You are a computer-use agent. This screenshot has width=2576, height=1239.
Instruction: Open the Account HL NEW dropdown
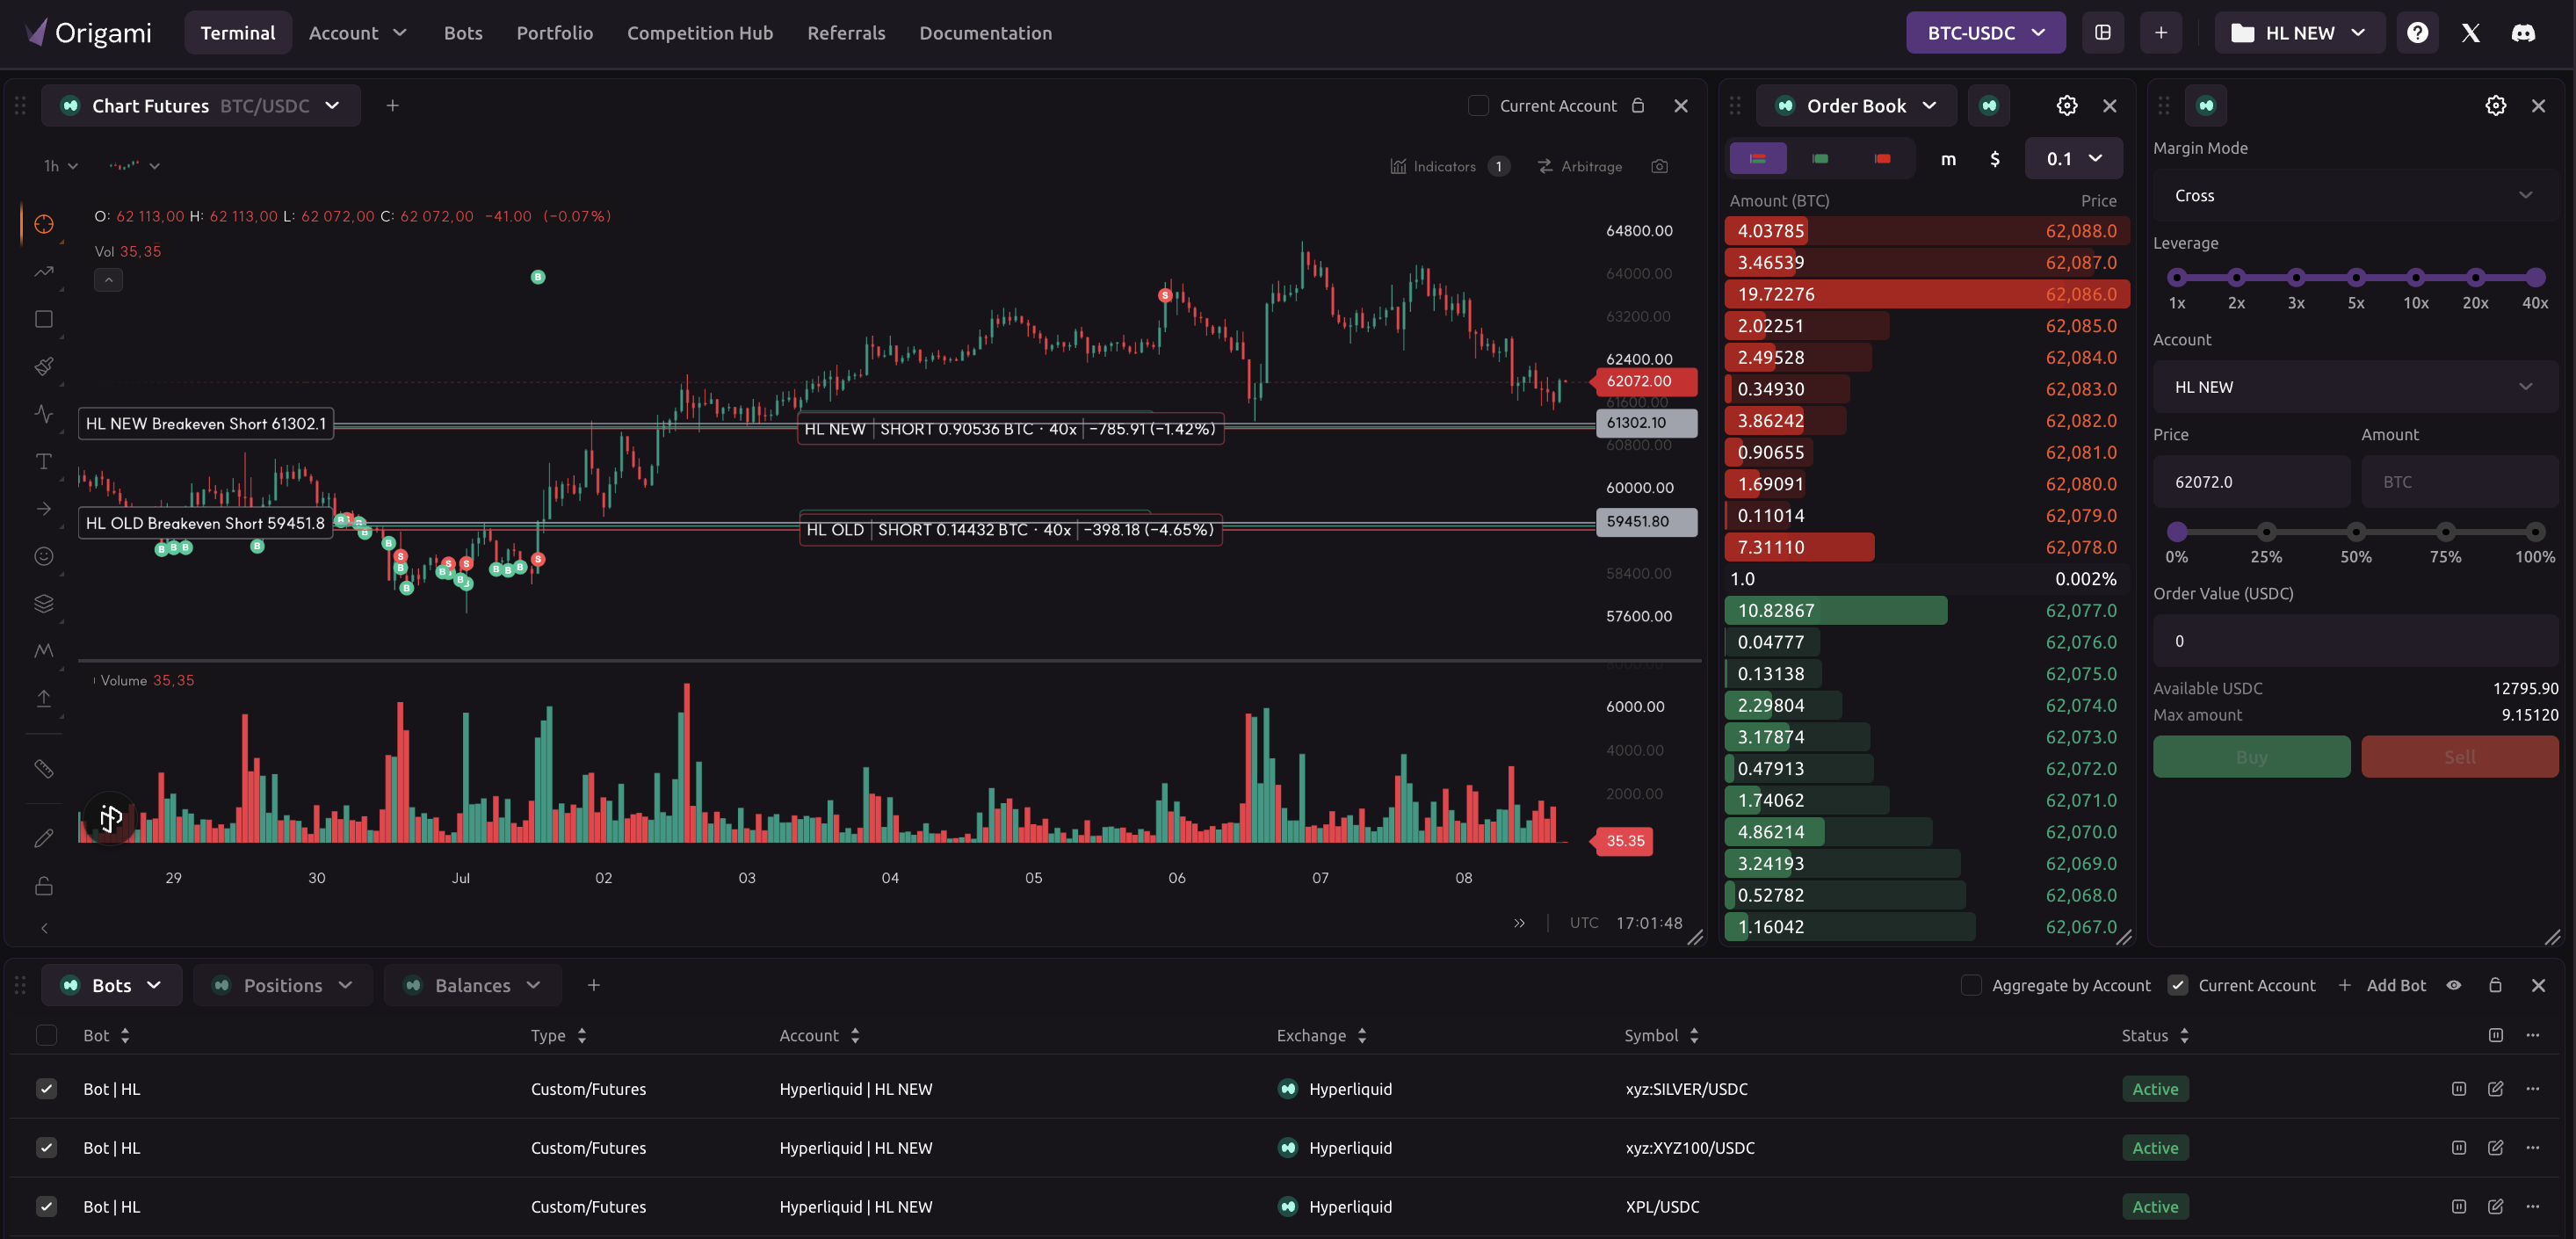pos(2355,387)
